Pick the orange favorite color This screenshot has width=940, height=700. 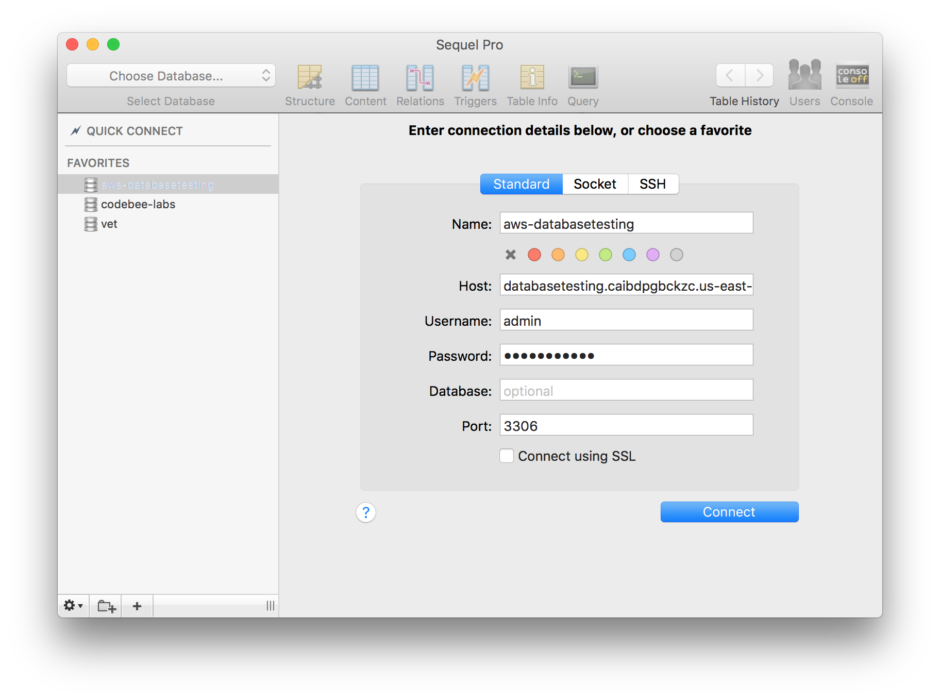[x=558, y=255]
